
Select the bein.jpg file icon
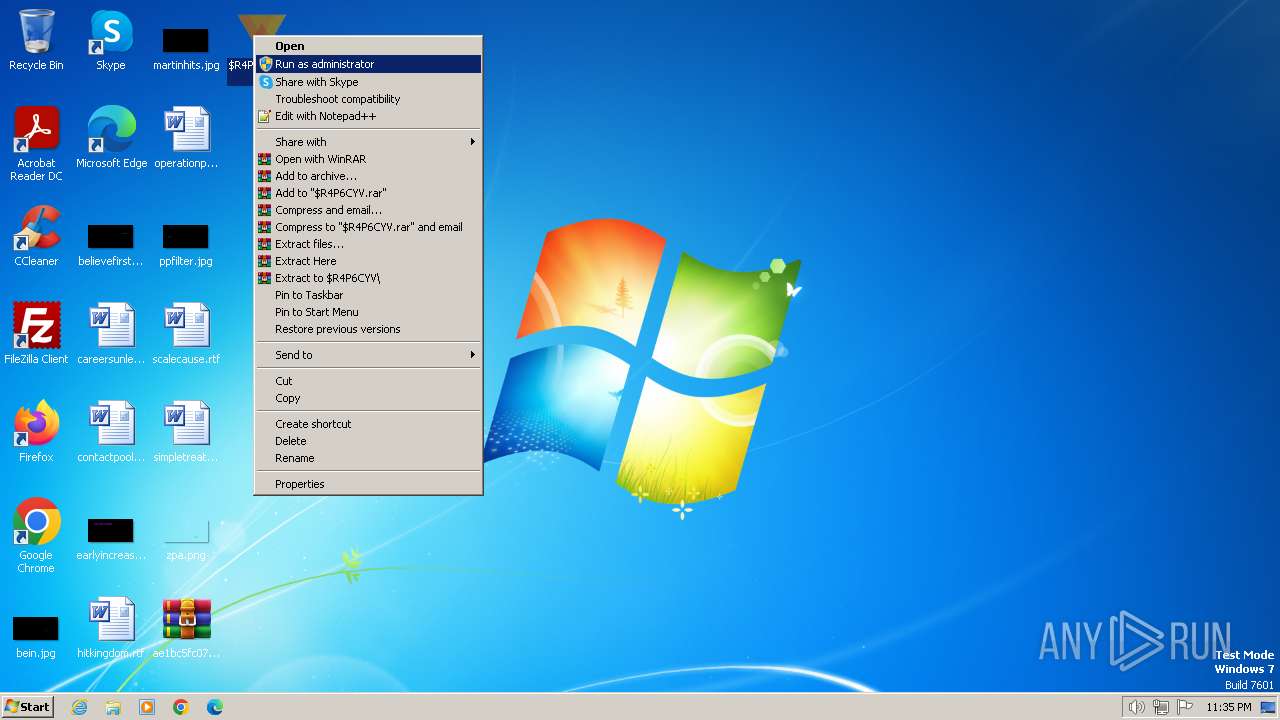coord(36,637)
